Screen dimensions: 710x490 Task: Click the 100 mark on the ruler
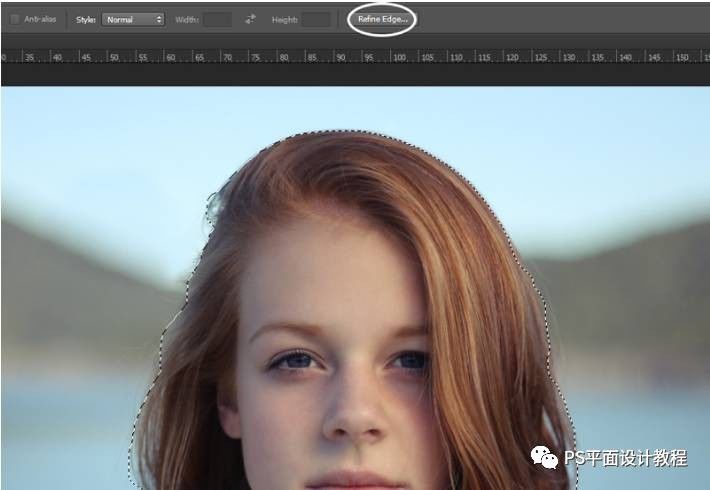[400, 57]
